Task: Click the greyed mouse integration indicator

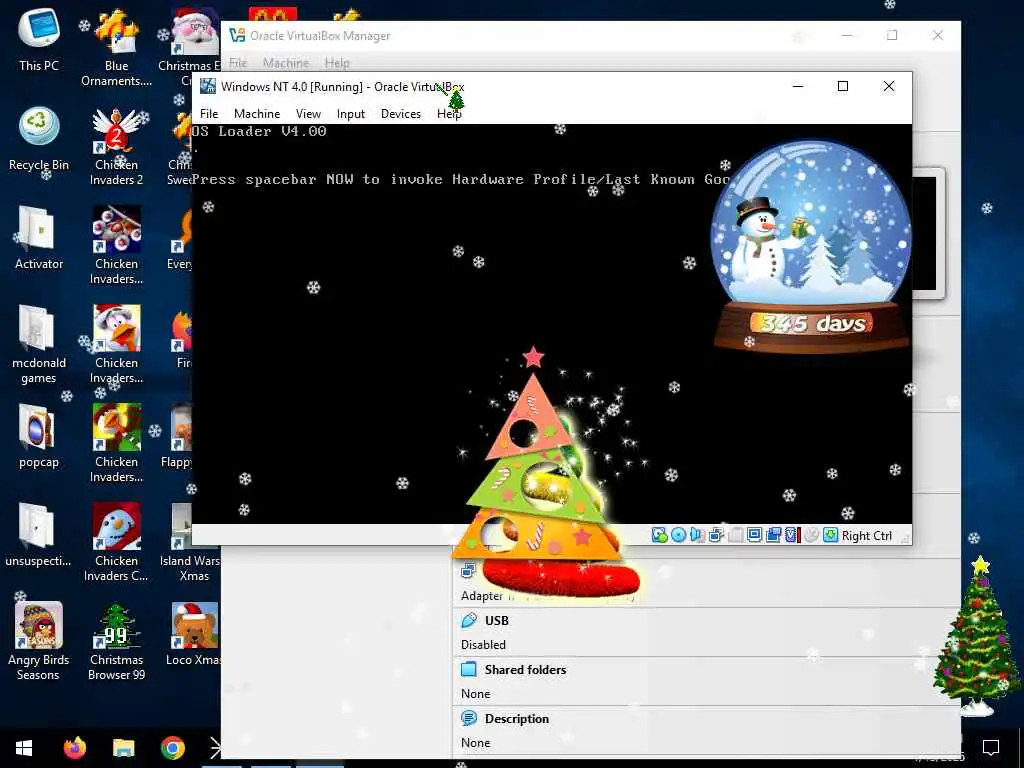Action: tap(811, 535)
